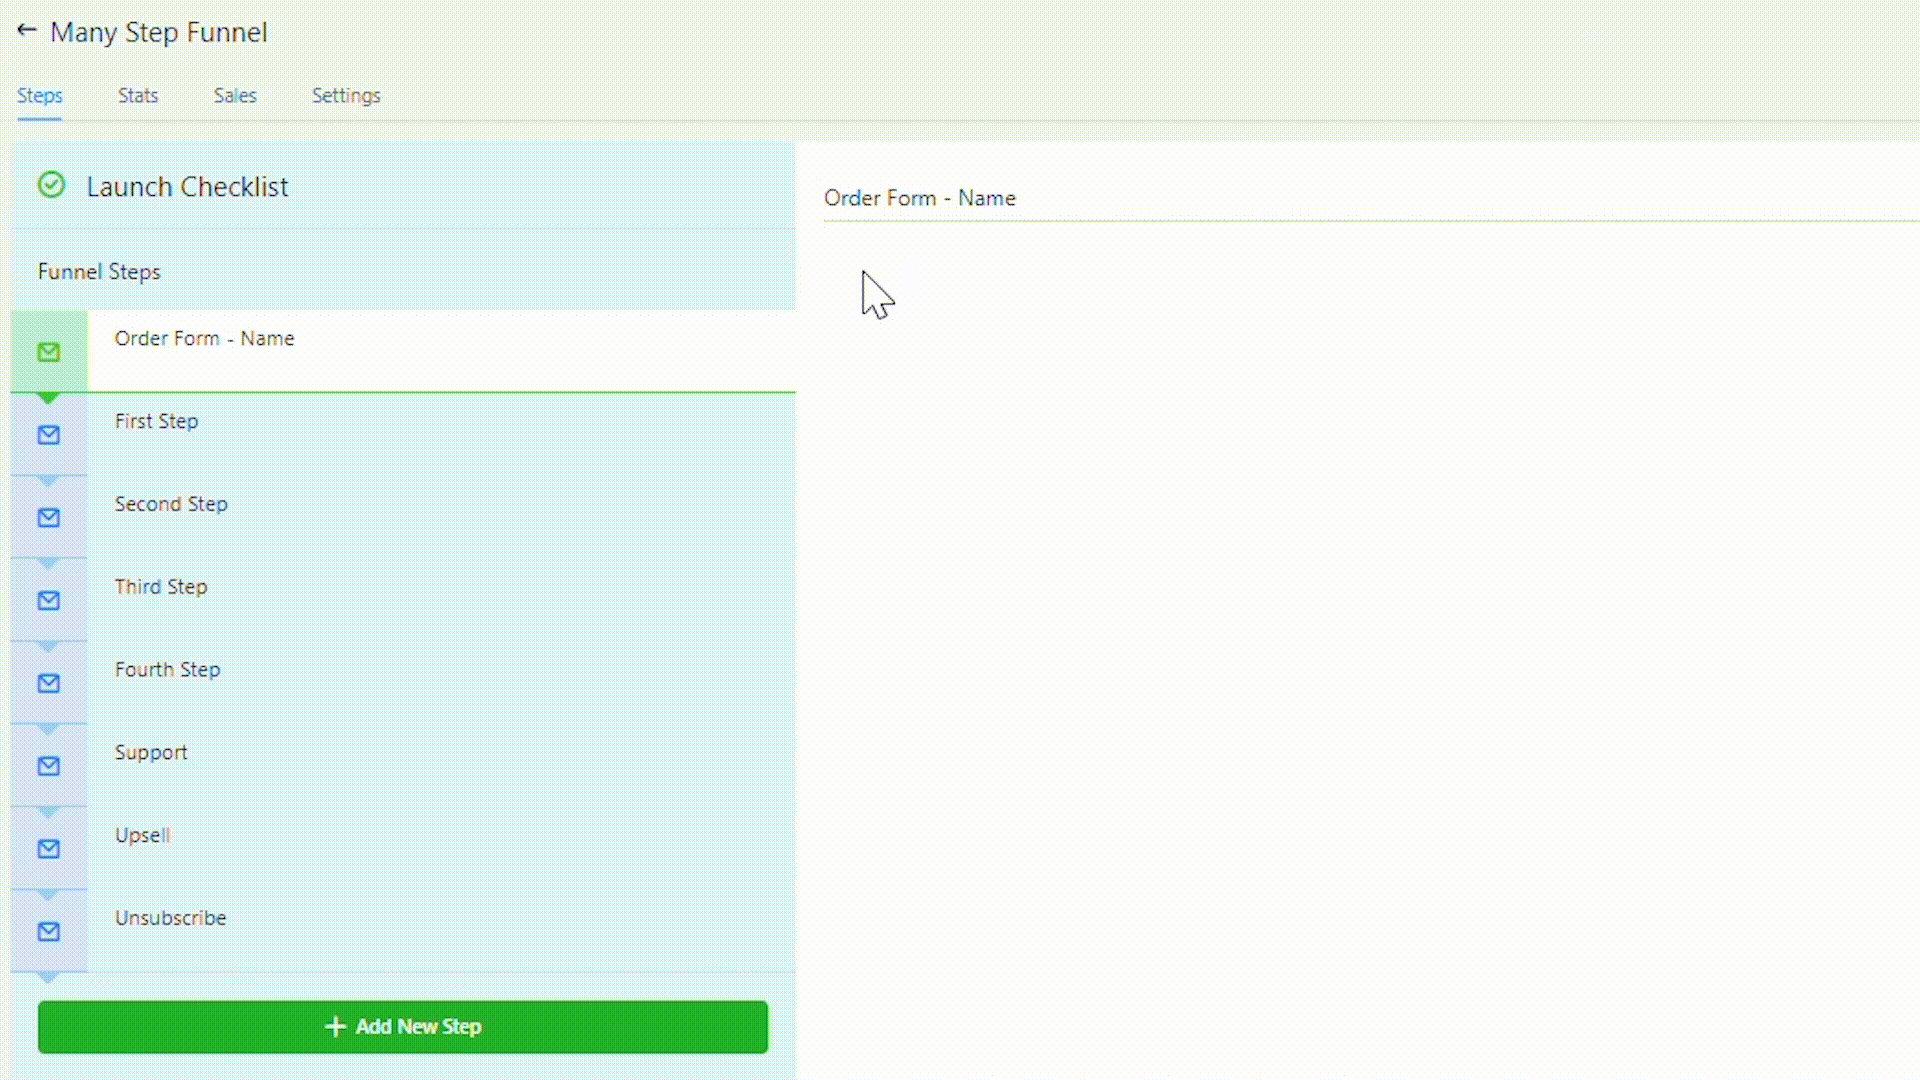Go to the Settings tab
Screen dimensions: 1920x1080
click(346, 96)
